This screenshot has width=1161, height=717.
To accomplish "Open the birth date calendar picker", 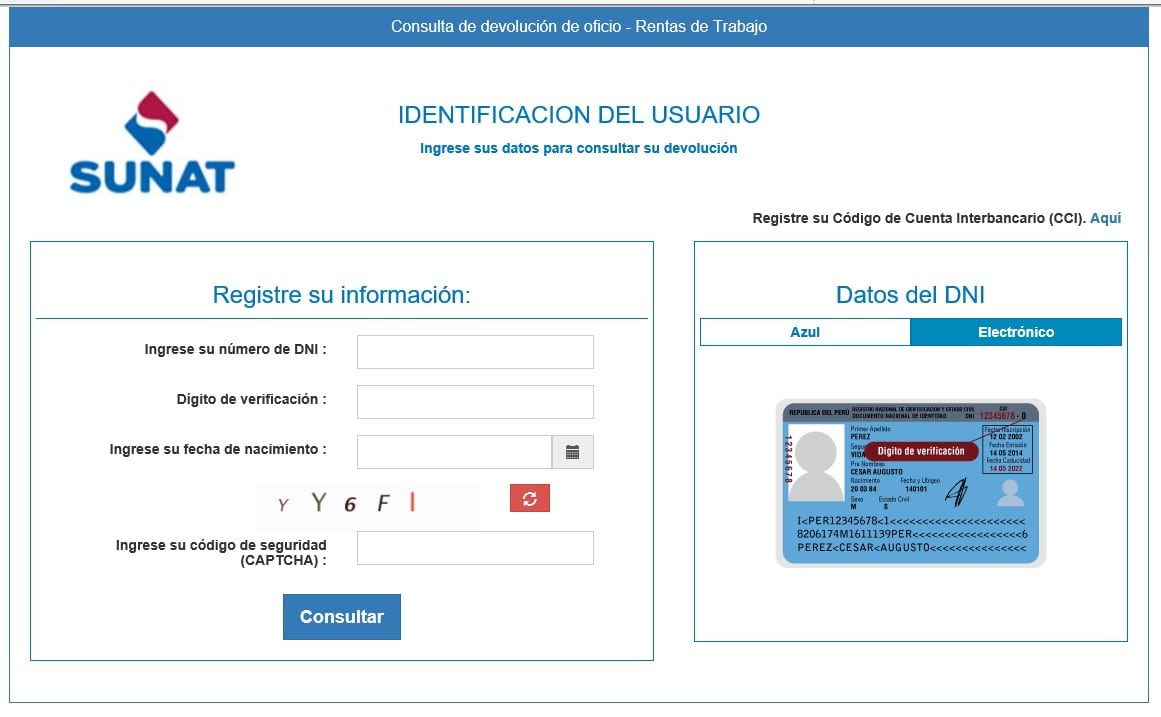I will 573,452.
